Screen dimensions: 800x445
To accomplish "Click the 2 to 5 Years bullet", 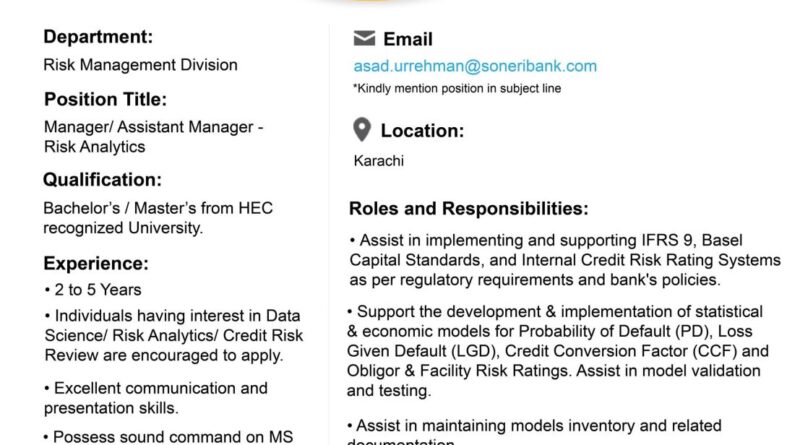I will coord(95,290).
